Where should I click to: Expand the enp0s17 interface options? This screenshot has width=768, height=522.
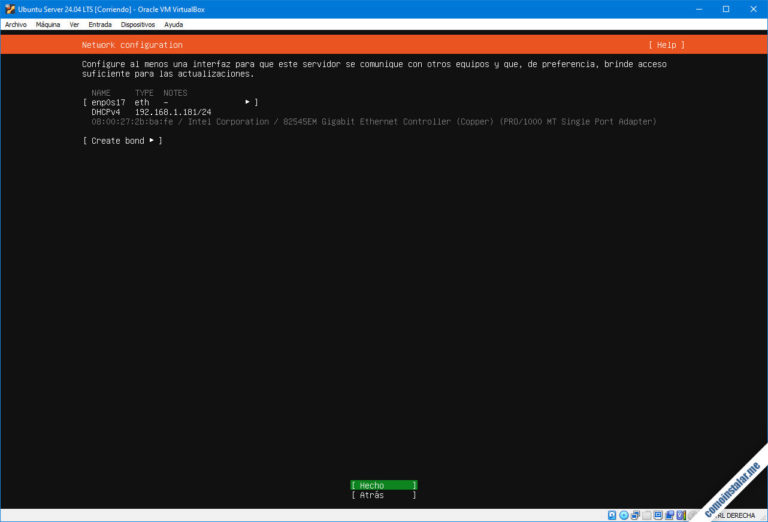coord(170,102)
